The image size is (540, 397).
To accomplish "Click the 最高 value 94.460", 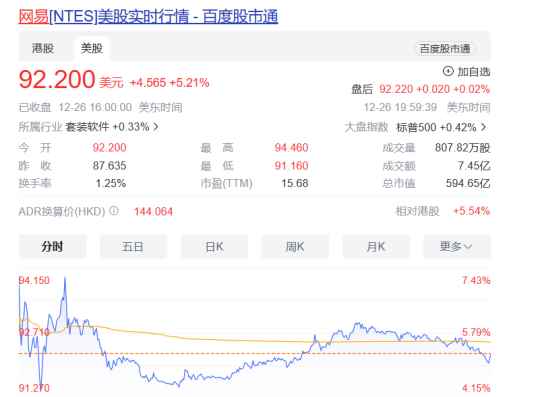I will (x=291, y=148).
